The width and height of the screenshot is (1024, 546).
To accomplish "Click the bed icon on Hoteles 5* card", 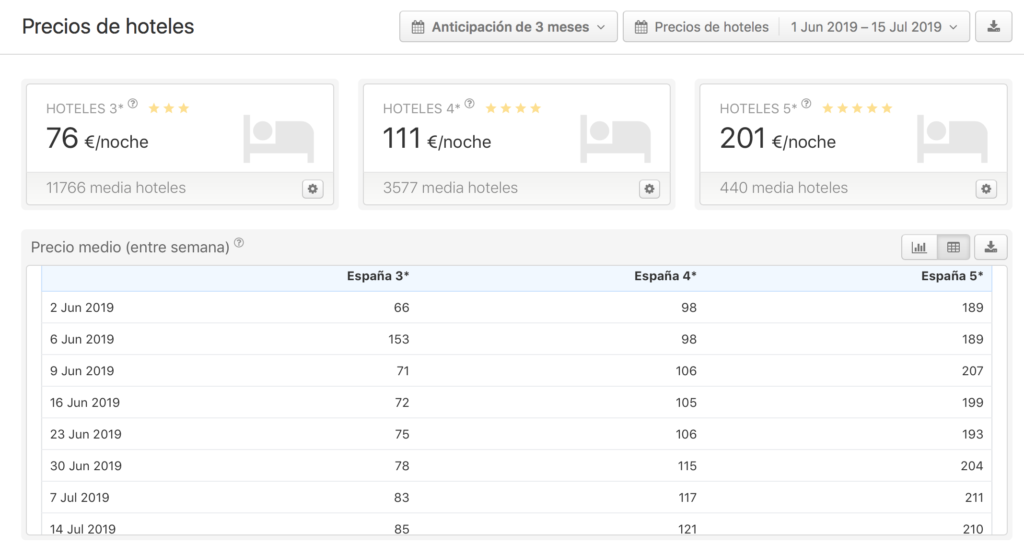I will (953, 138).
